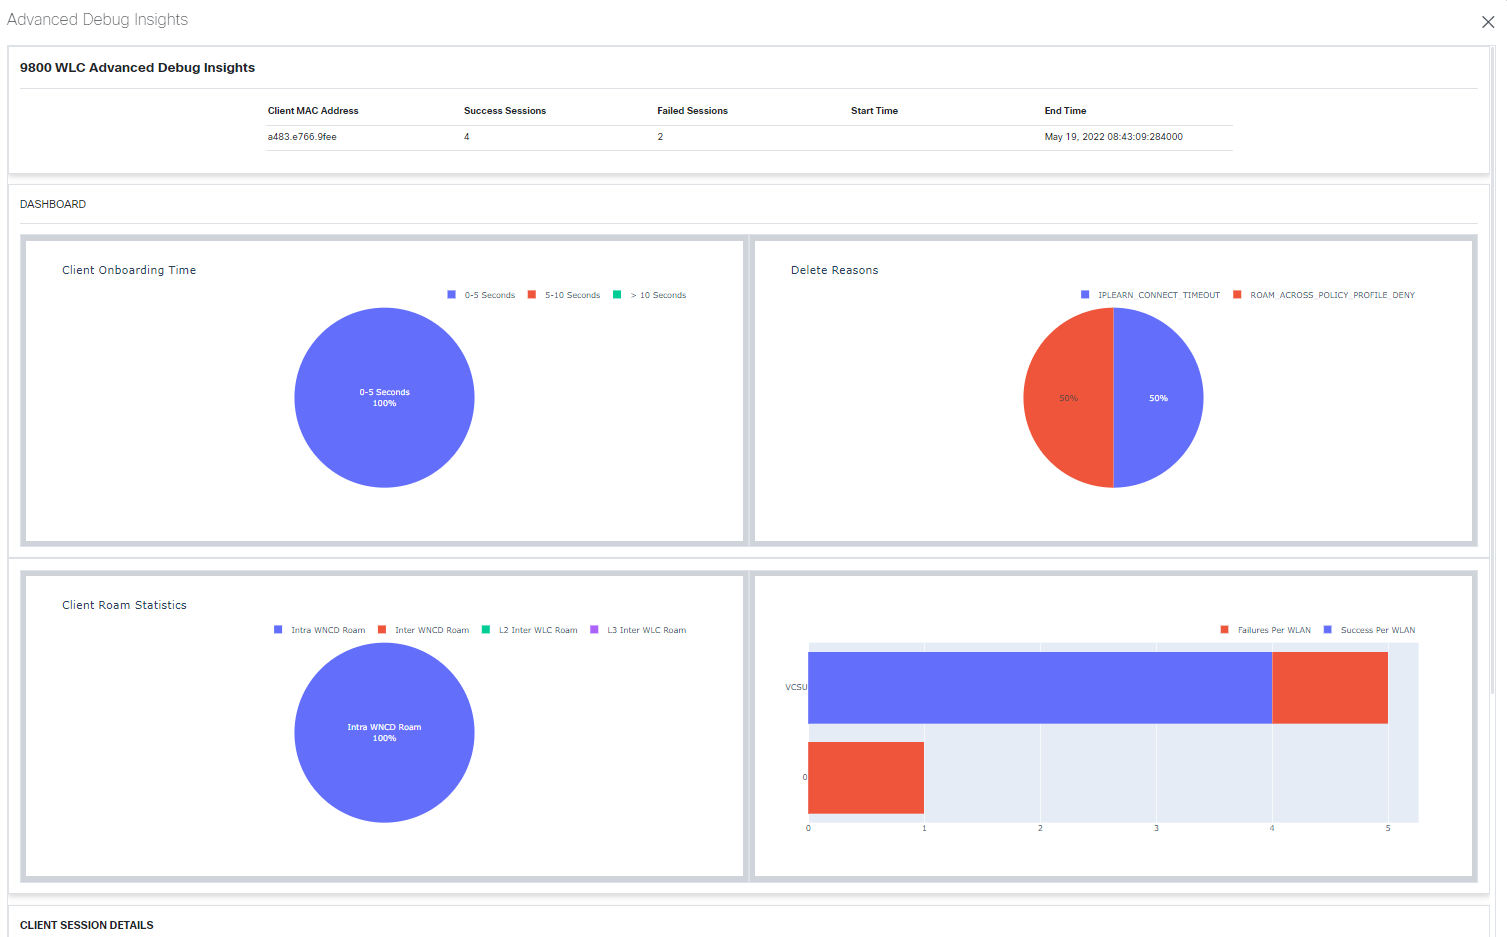
Task: Click the blue VCSU success bar
Action: coord(1039,688)
